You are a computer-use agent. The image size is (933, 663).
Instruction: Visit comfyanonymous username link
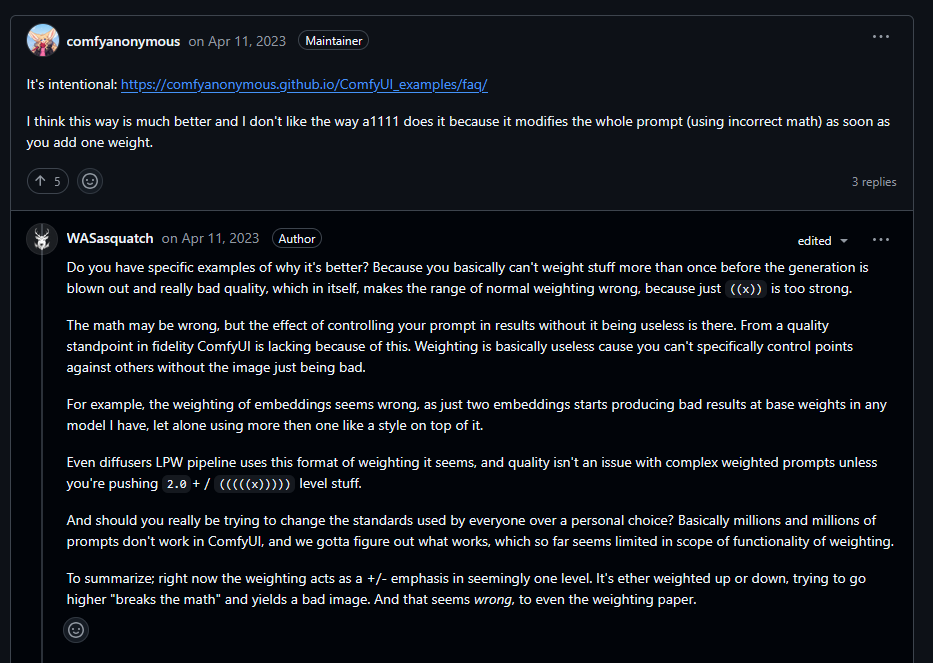coord(123,41)
